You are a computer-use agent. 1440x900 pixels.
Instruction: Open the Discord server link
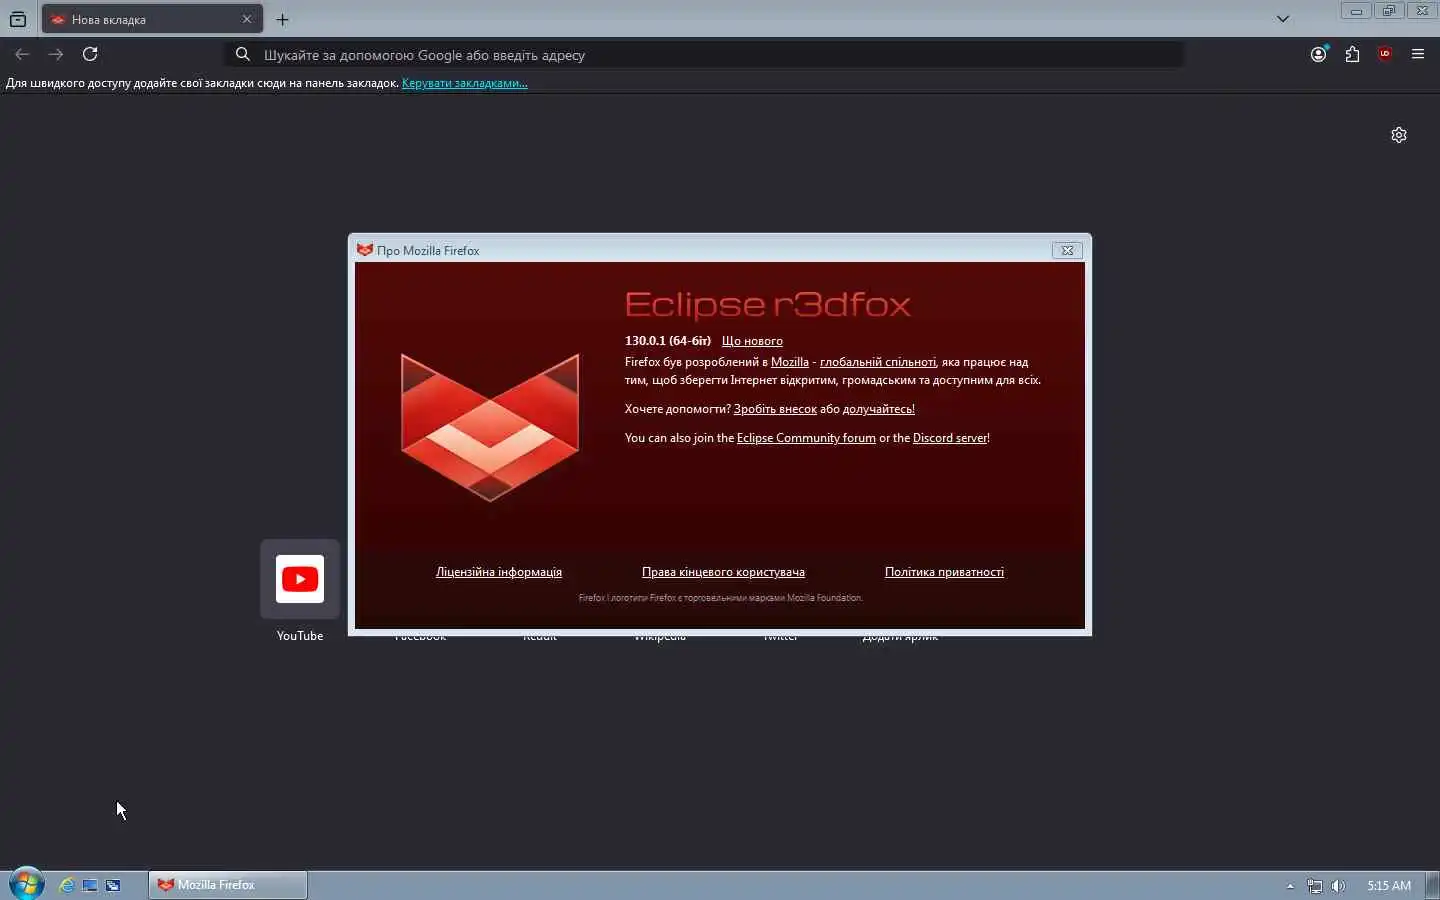pos(950,438)
